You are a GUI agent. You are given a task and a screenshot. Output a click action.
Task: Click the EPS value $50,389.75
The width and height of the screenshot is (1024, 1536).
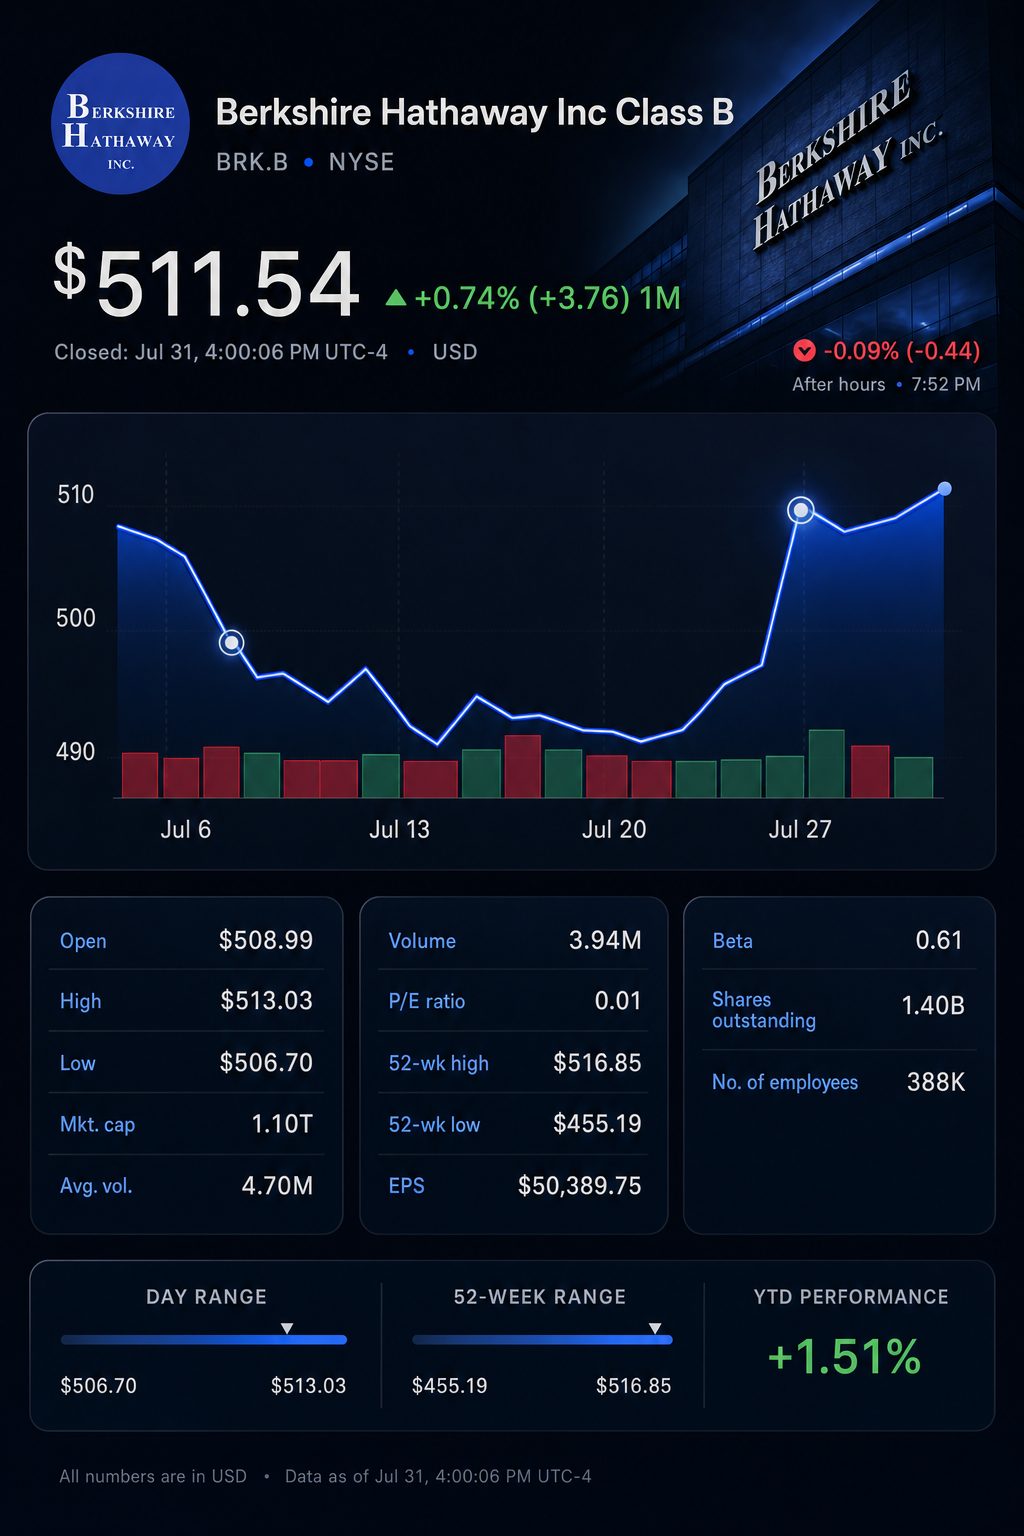(580, 1186)
